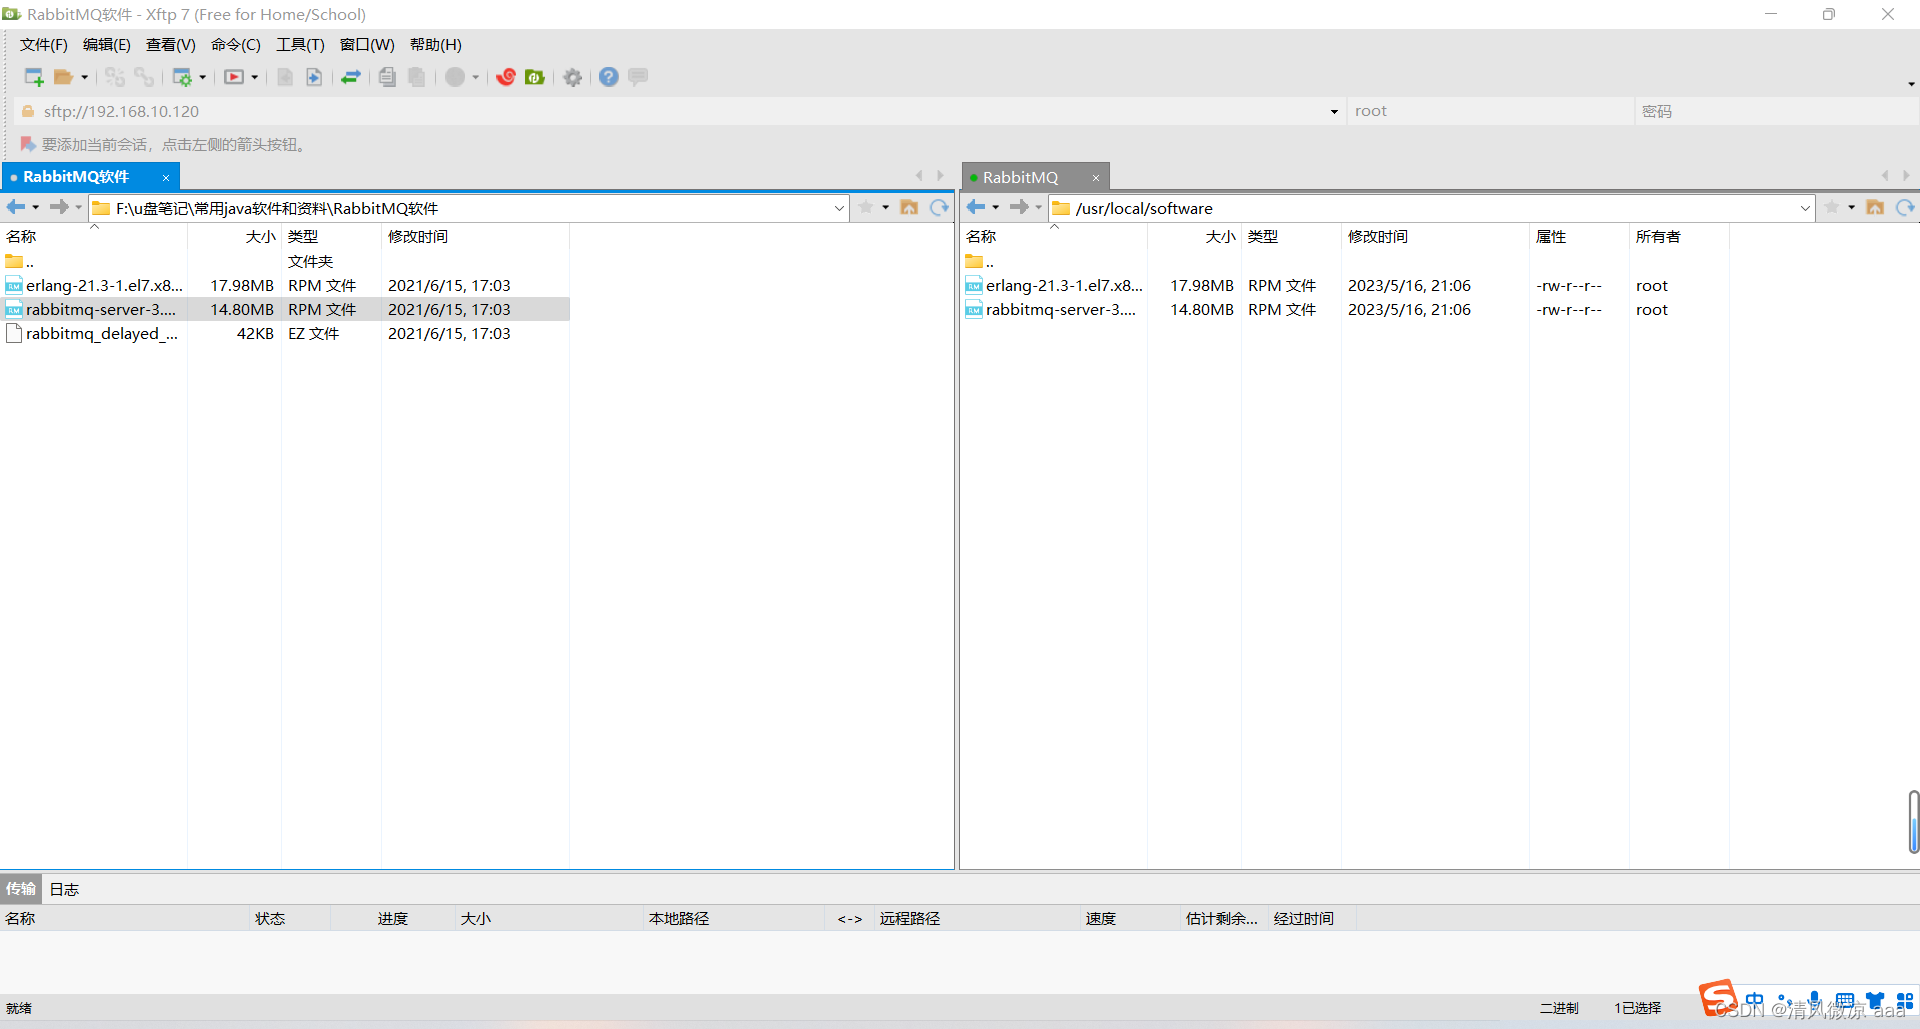Refresh the local pane file list
The height and width of the screenshot is (1029, 1920).
pos(939,207)
